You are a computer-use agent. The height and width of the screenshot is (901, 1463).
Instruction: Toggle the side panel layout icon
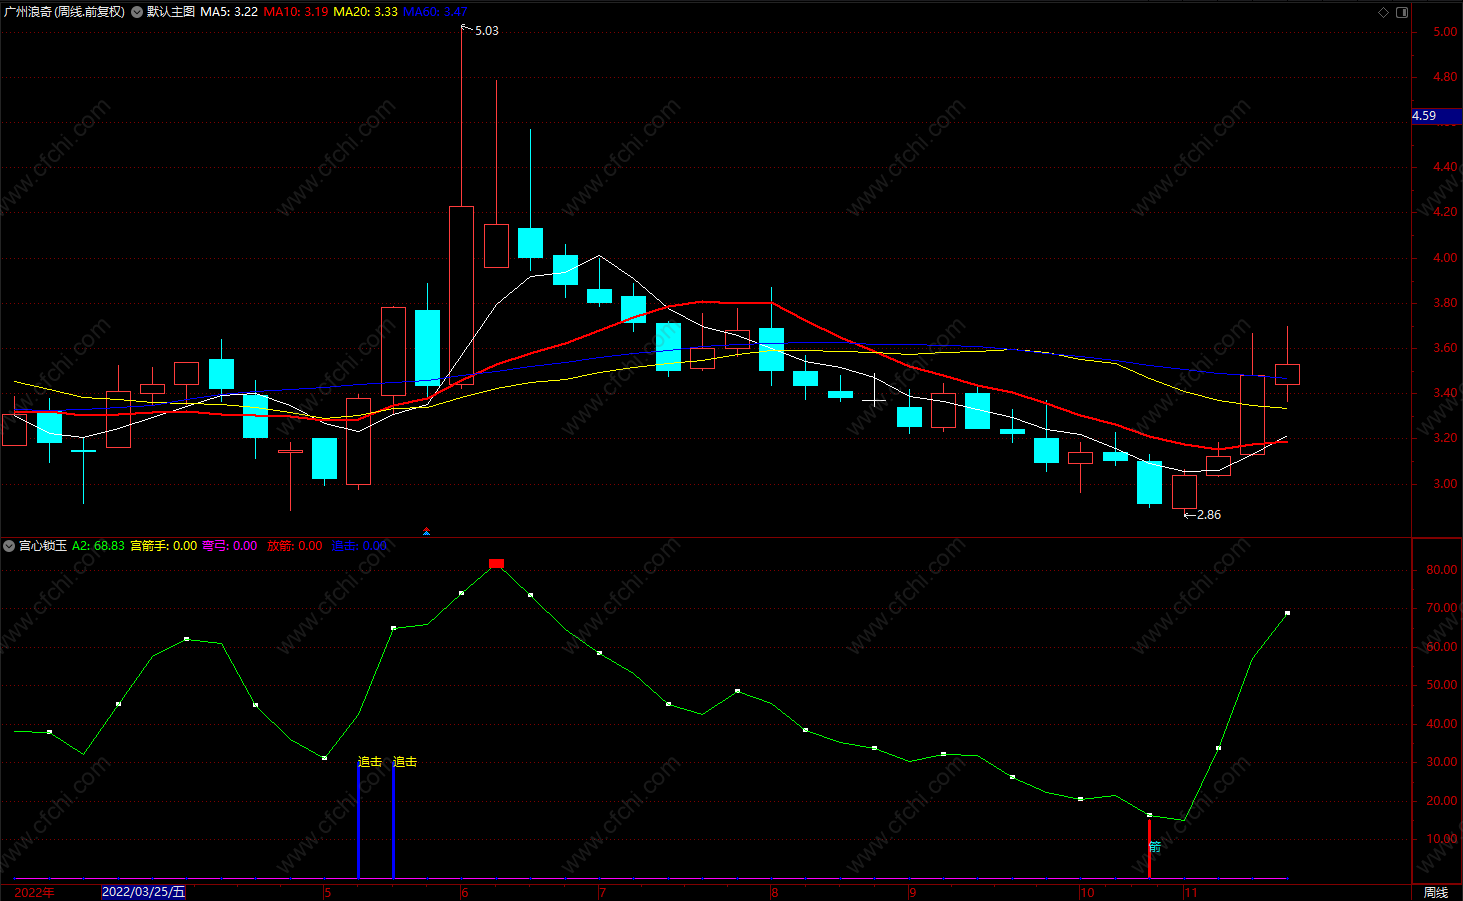[x=1402, y=12]
